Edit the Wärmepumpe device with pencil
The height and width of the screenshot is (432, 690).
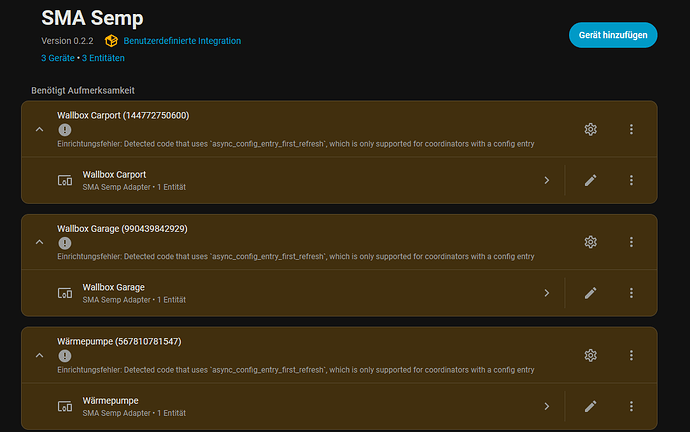click(x=591, y=406)
